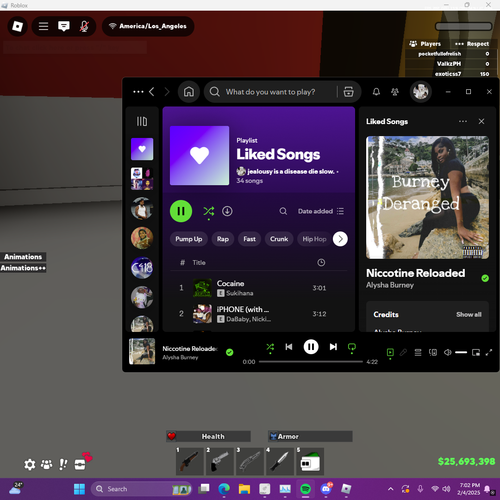Viewport: 500px width, 500px height.
Task: Enter Spotify full screen mode
Action: tap(489, 352)
